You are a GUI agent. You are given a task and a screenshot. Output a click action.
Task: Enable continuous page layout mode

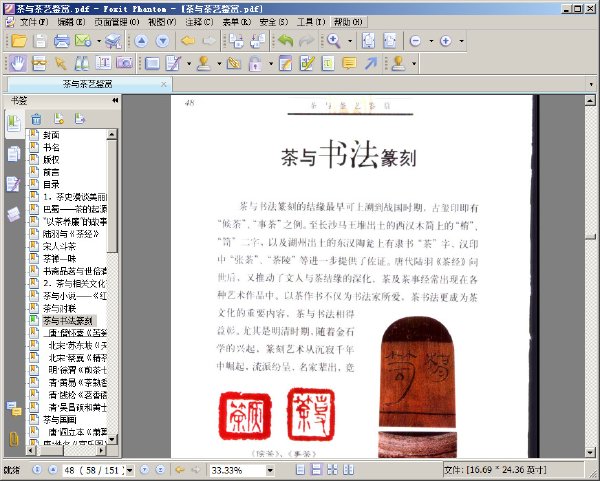pos(316,470)
